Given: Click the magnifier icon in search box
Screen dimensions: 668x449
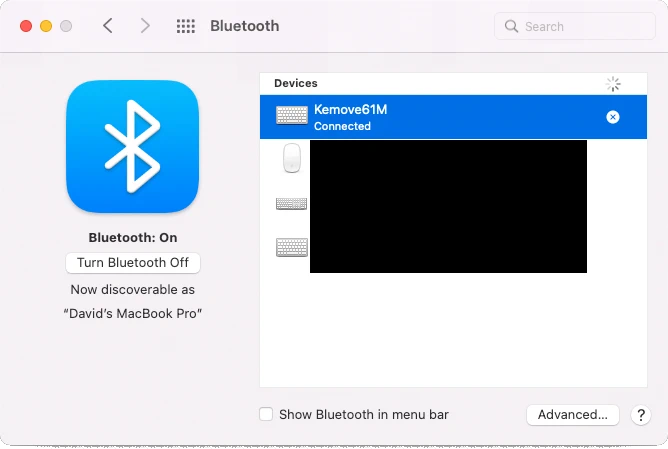Looking at the screenshot, I should pyautogui.click(x=512, y=26).
